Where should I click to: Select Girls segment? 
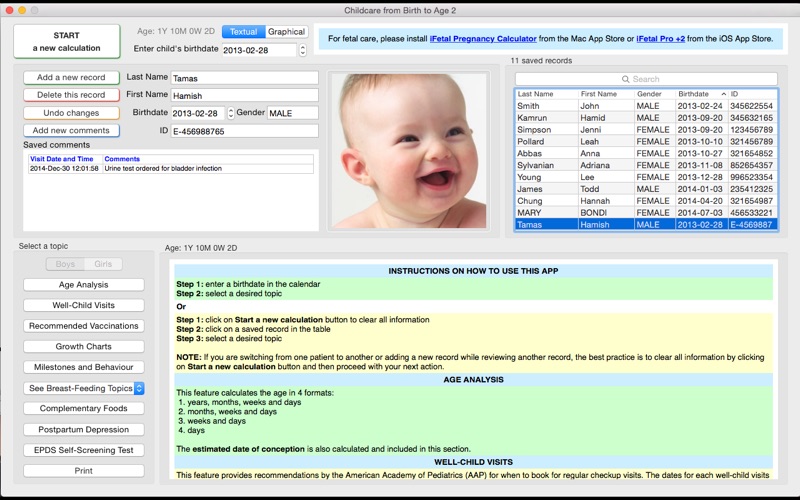[103, 264]
